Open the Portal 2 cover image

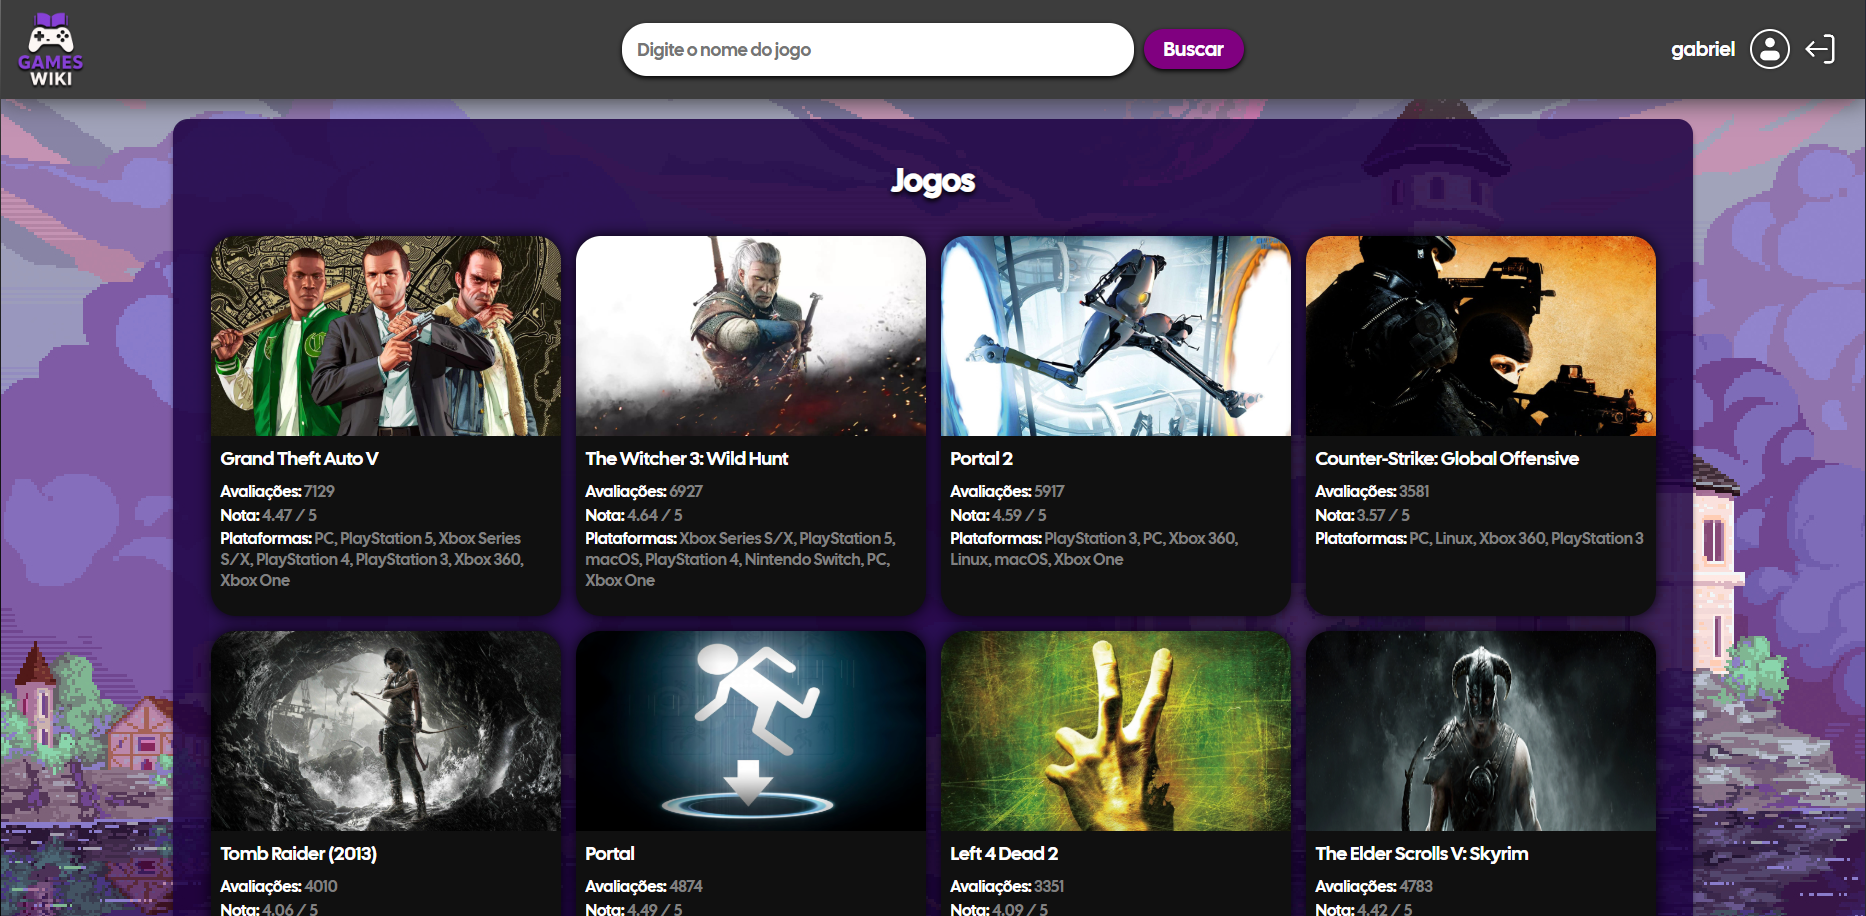tap(1116, 336)
